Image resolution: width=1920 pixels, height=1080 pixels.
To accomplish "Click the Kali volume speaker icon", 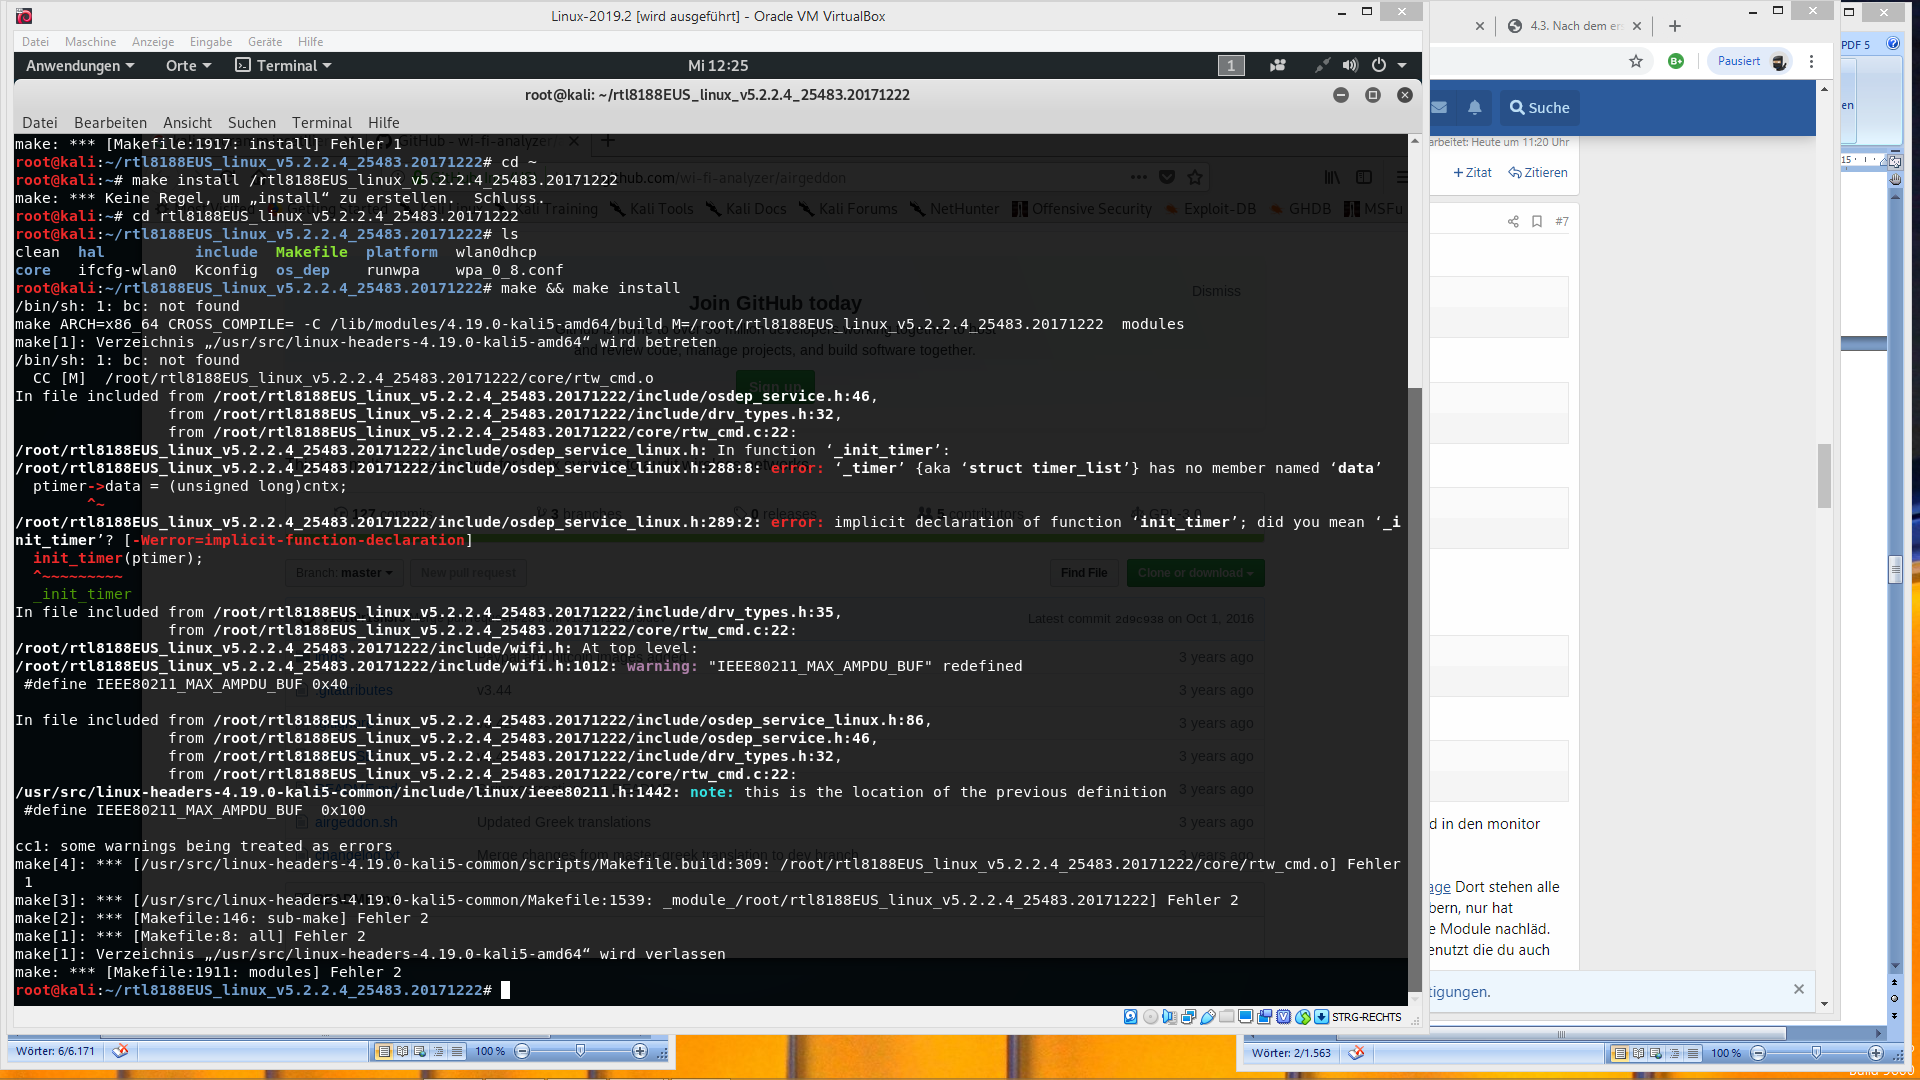I will (1350, 65).
